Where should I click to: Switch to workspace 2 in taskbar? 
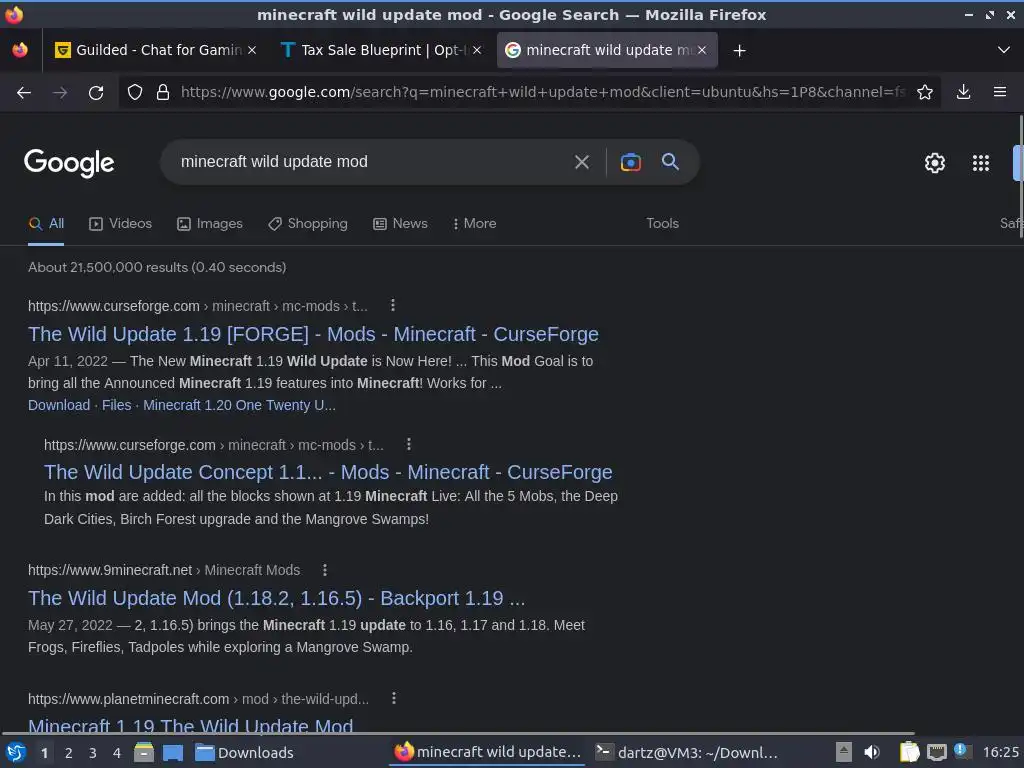(x=69, y=753)
